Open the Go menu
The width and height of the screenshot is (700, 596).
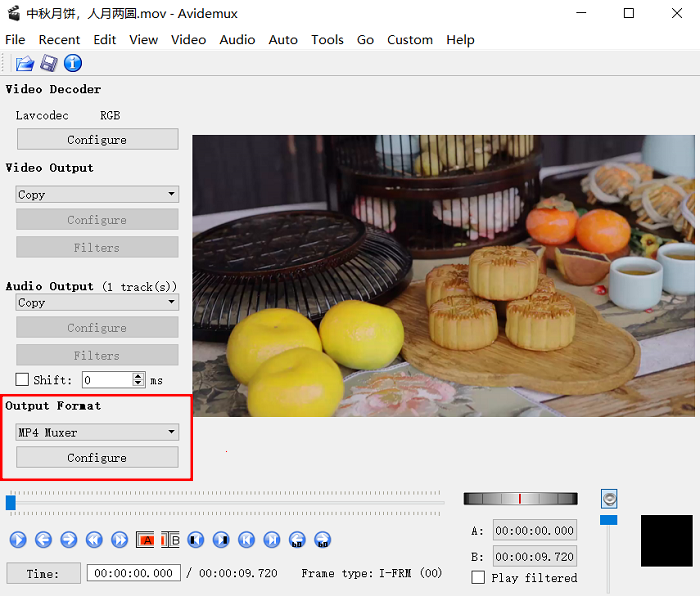pyautogui.click(x=365, y=40)
